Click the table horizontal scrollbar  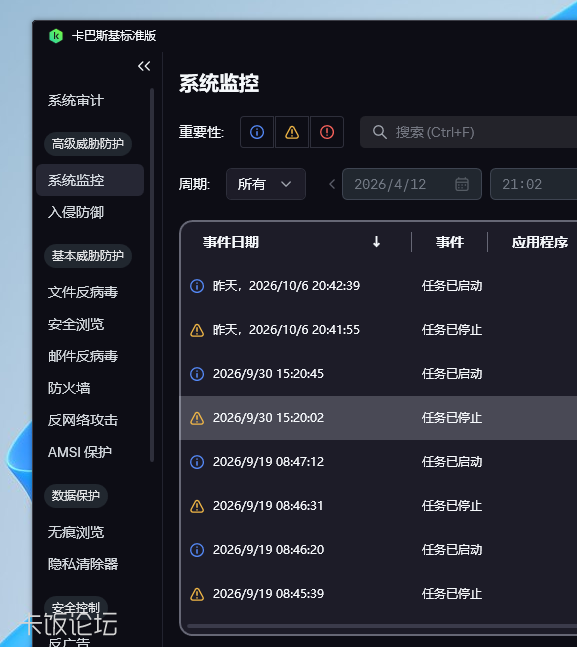point(382,626)
